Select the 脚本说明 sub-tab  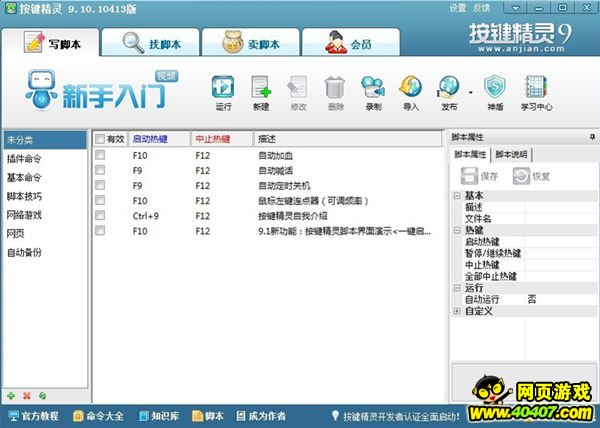tap(511, 155)
